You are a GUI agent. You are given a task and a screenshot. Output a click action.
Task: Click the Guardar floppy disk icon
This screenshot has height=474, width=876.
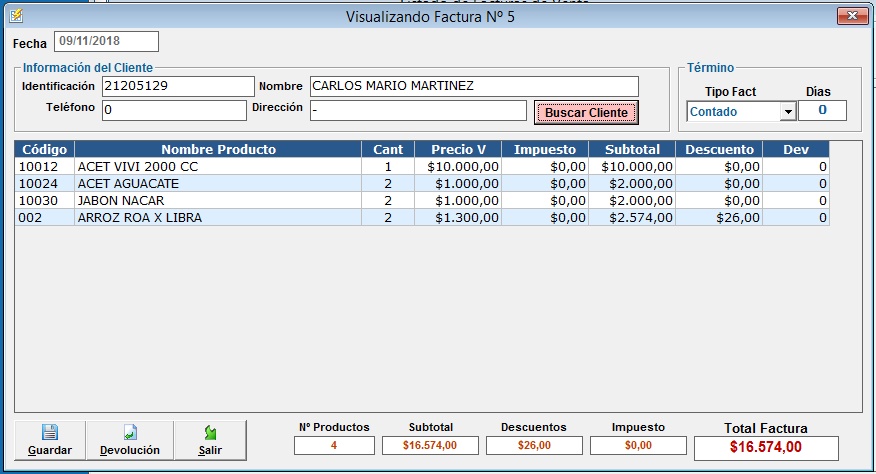point(49,433)
